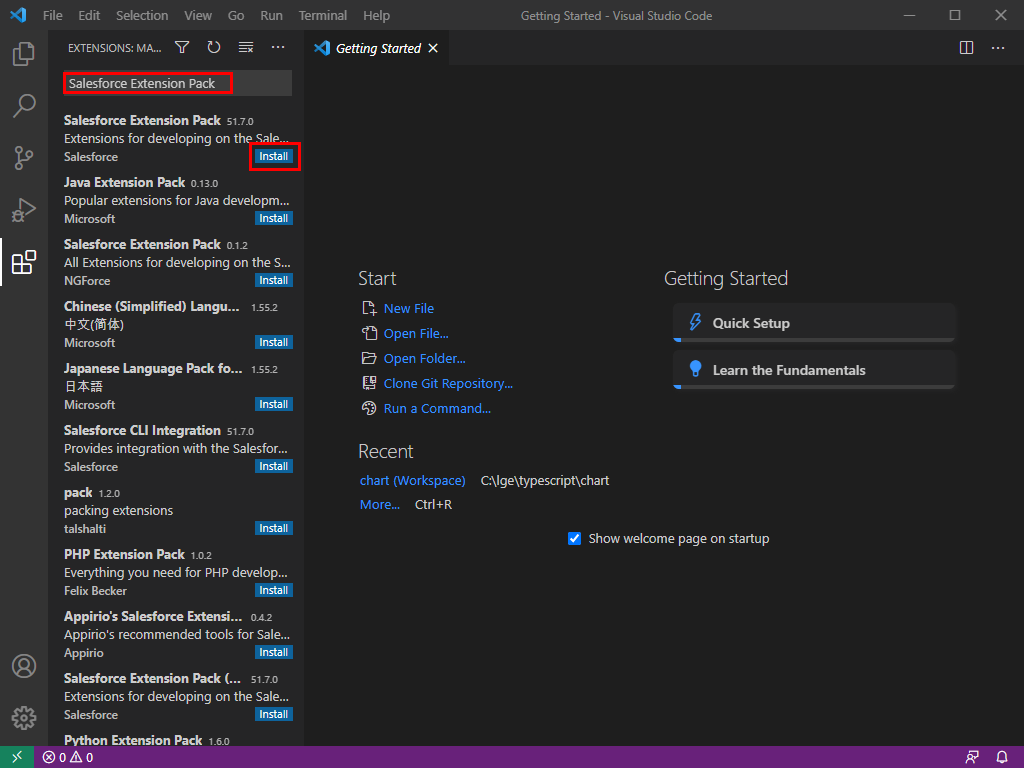Open the Run and Debug view

point(24,210)
